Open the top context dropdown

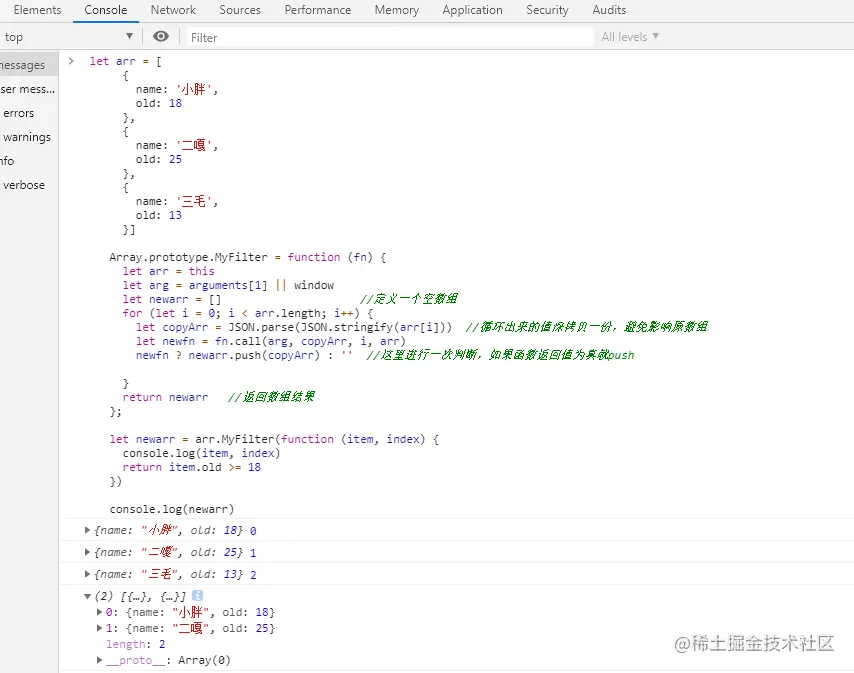click(68, 36)
